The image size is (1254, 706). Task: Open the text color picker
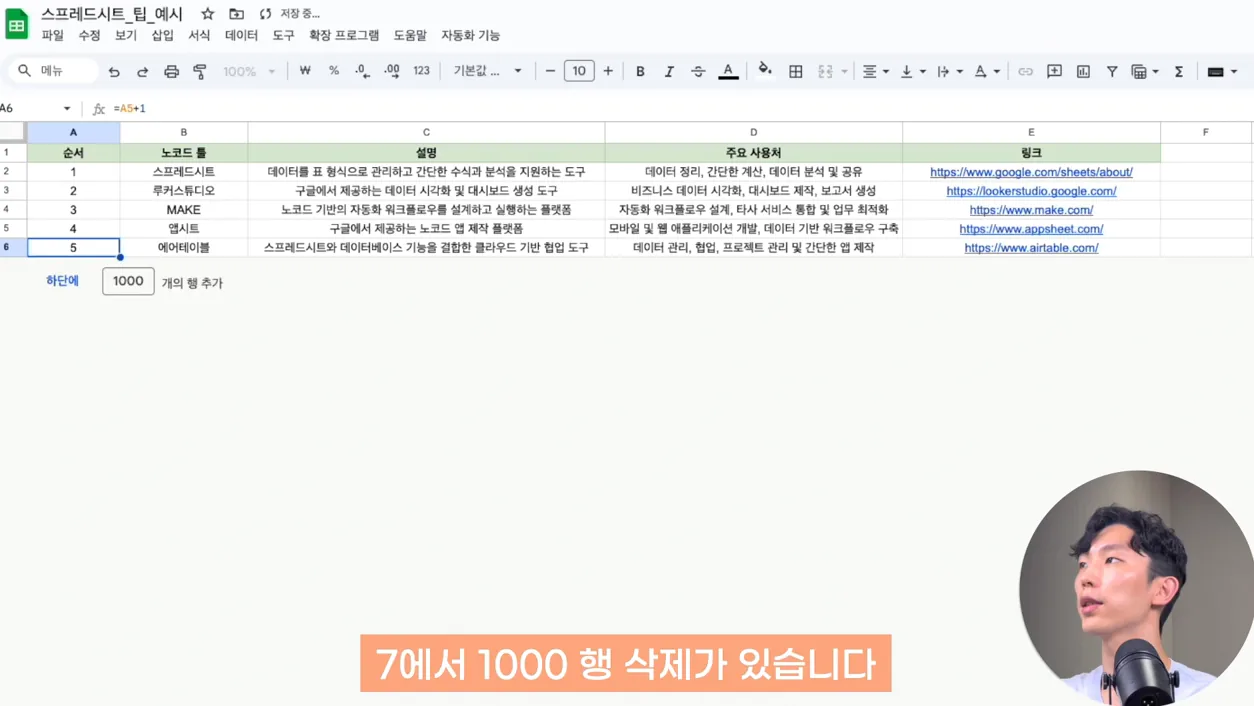pos(728,72)
